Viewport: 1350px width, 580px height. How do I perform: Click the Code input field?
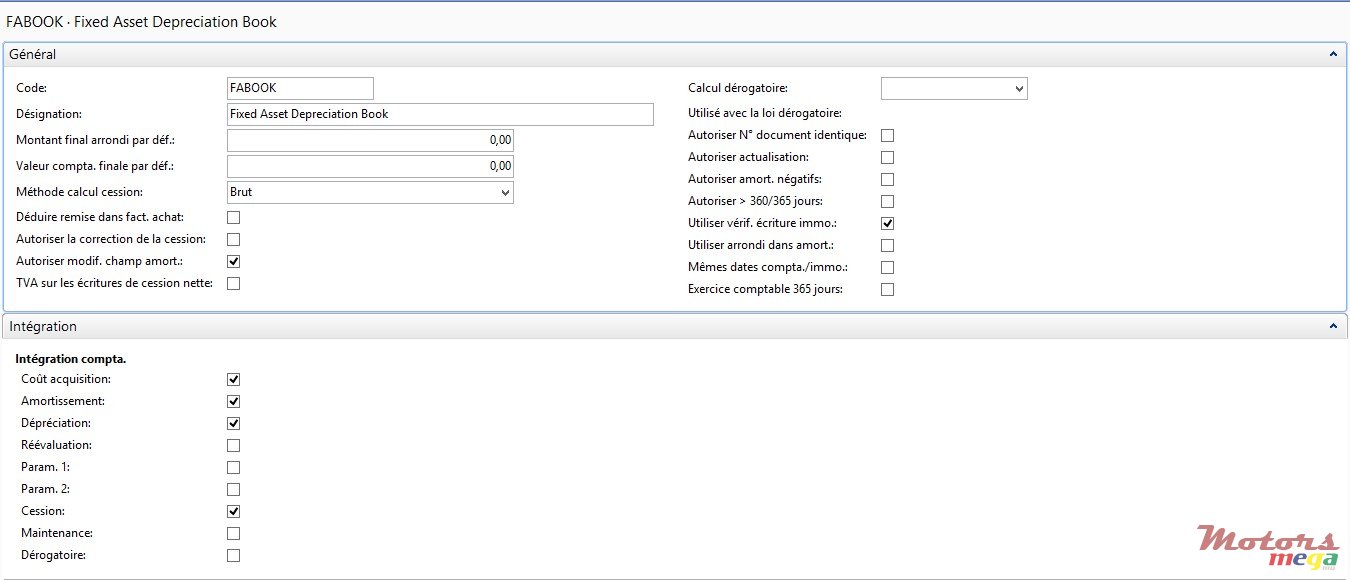tap(300, 89)
